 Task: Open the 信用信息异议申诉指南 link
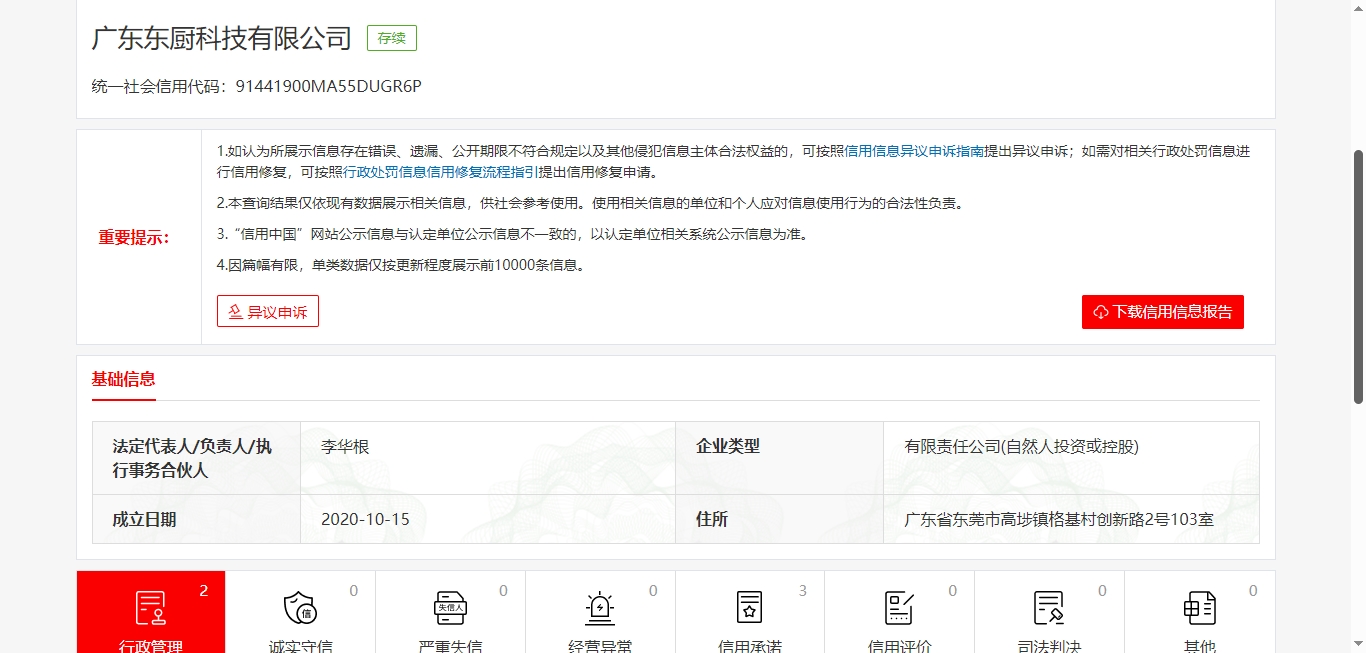click(914, 152)
